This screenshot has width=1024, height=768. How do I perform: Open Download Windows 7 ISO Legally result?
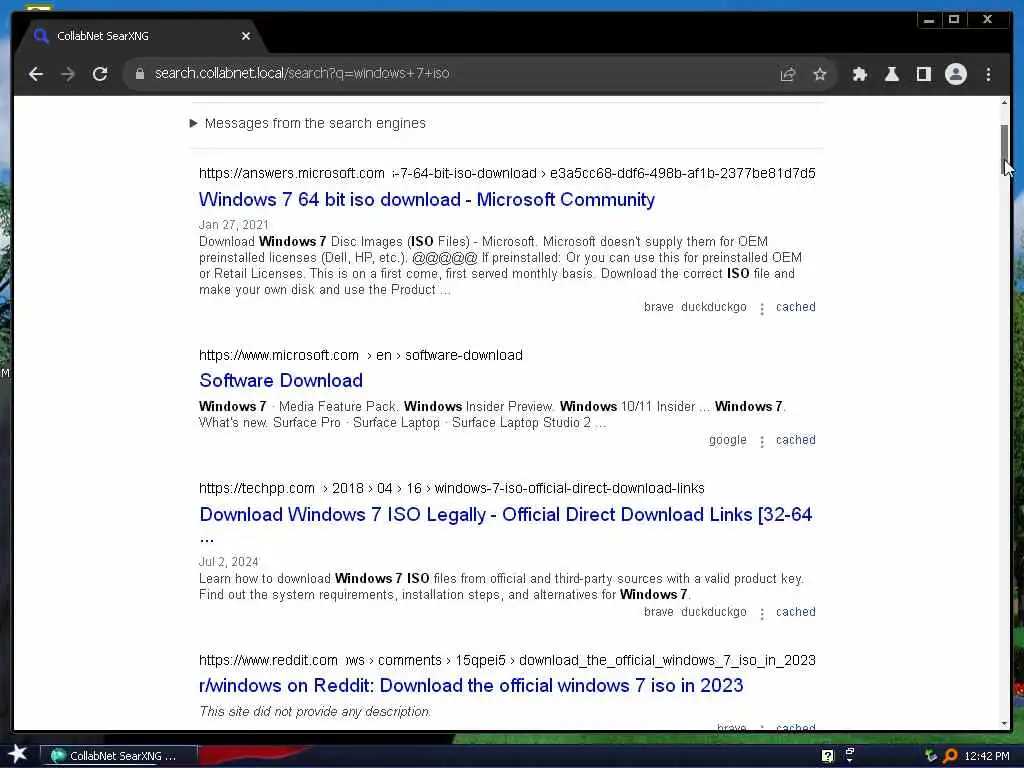click(505, 514)
